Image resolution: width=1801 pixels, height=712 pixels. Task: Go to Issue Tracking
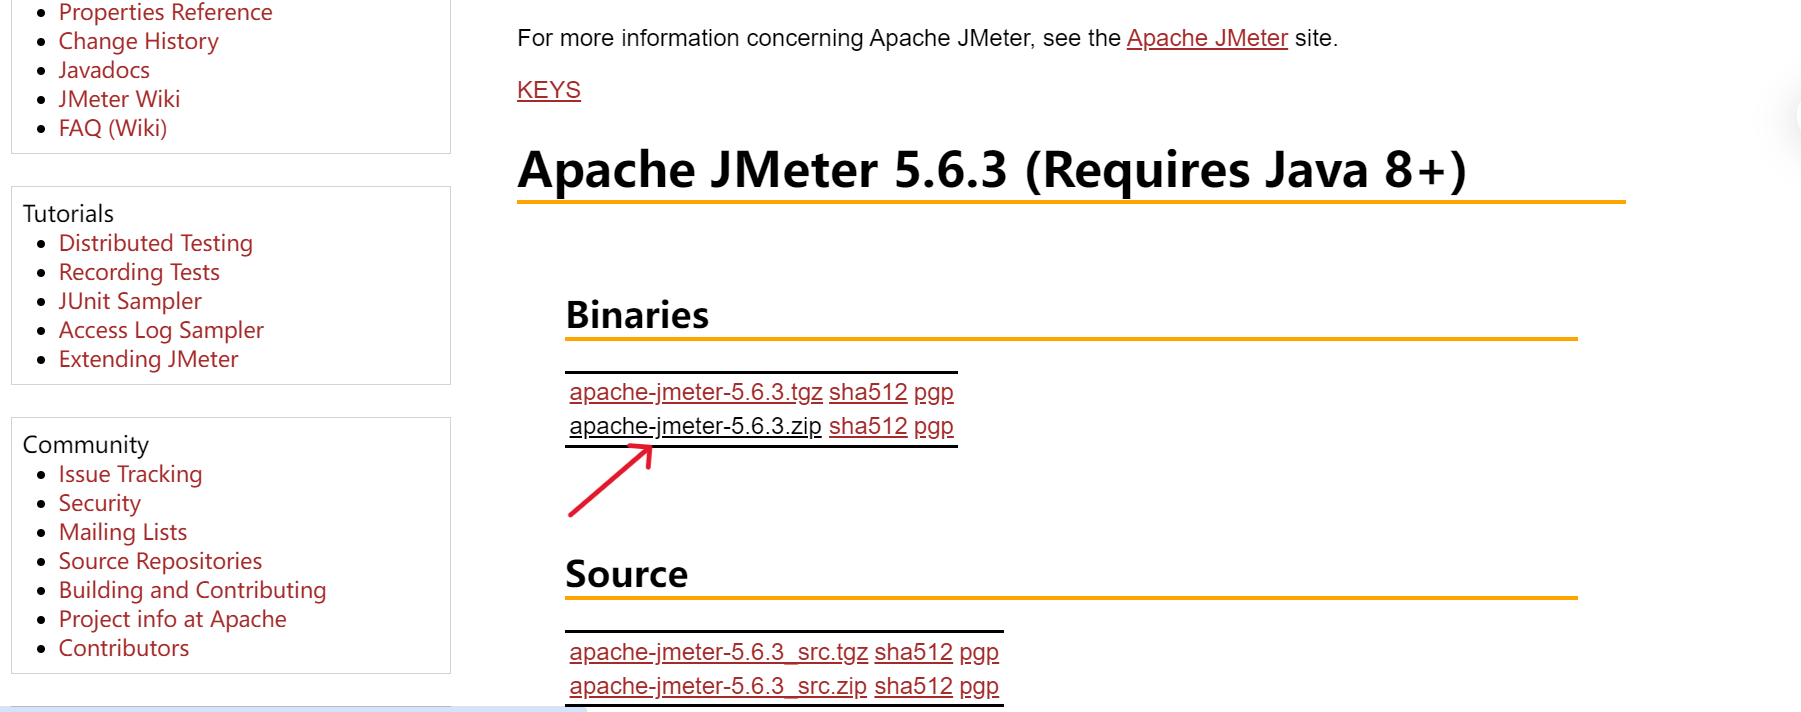tap(130, 474)
